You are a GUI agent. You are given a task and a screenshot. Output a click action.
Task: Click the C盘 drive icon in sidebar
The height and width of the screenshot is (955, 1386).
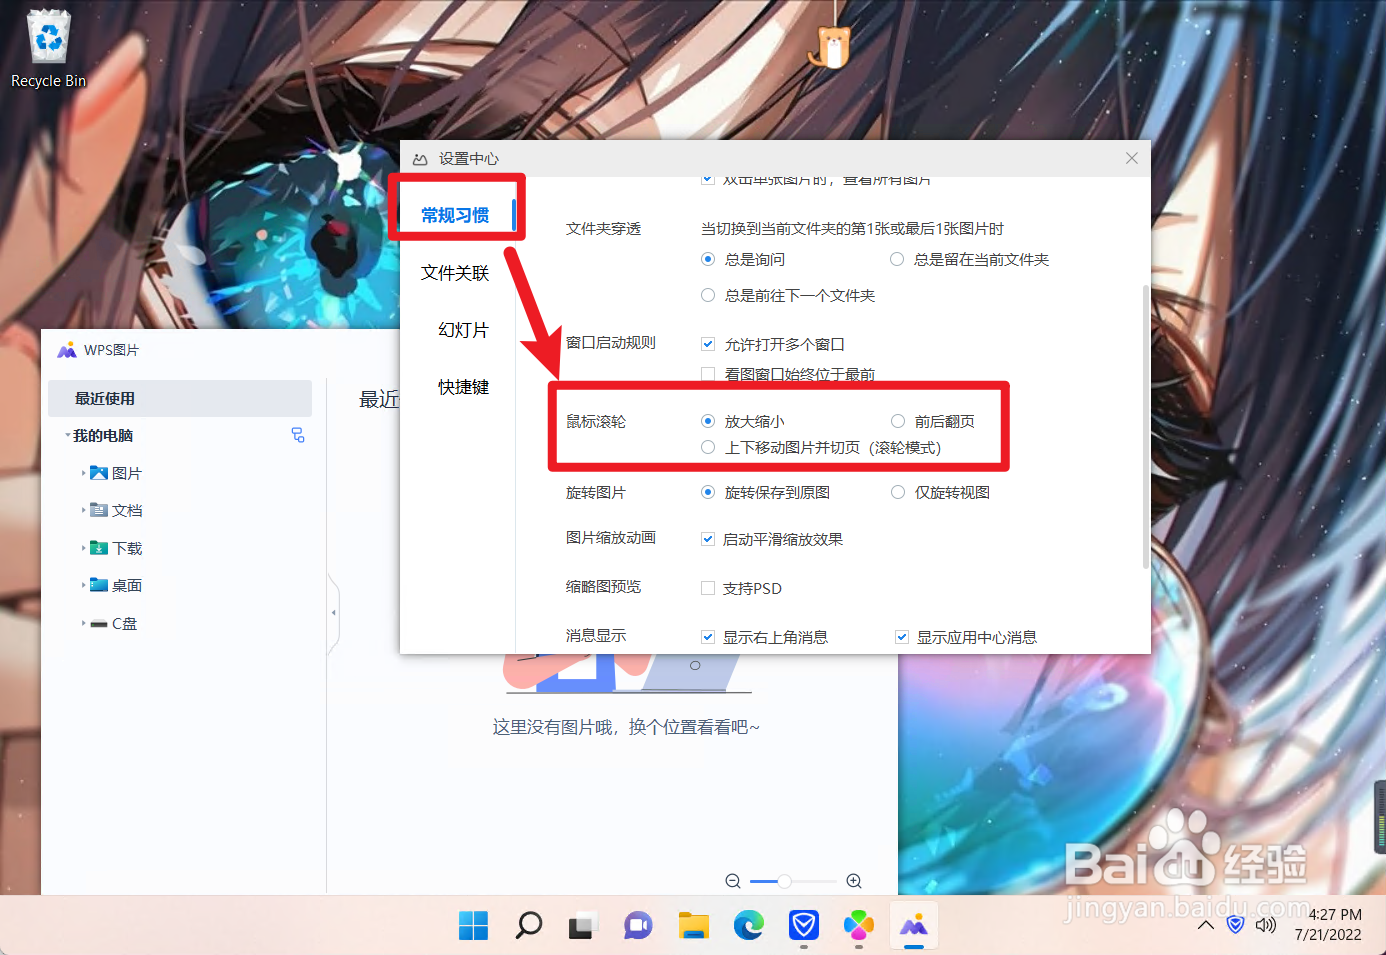99,623
